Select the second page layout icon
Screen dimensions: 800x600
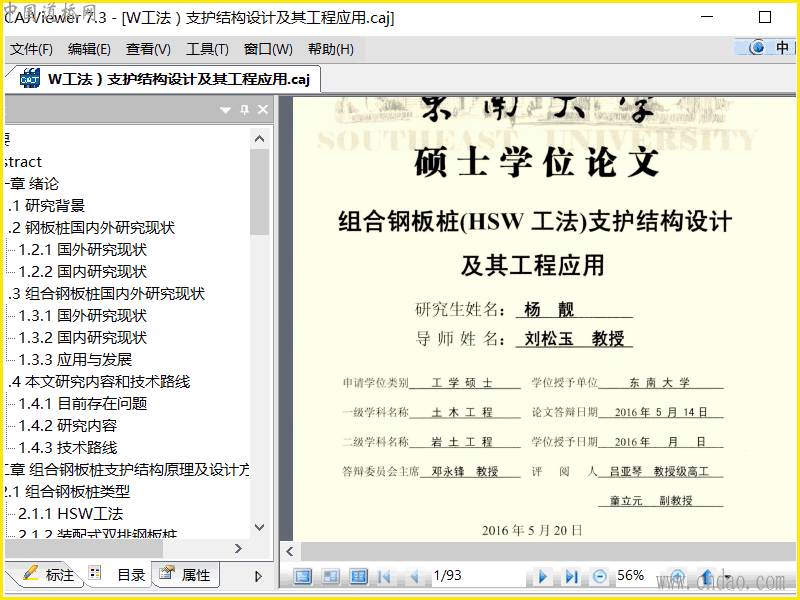(x=331, y=577)
